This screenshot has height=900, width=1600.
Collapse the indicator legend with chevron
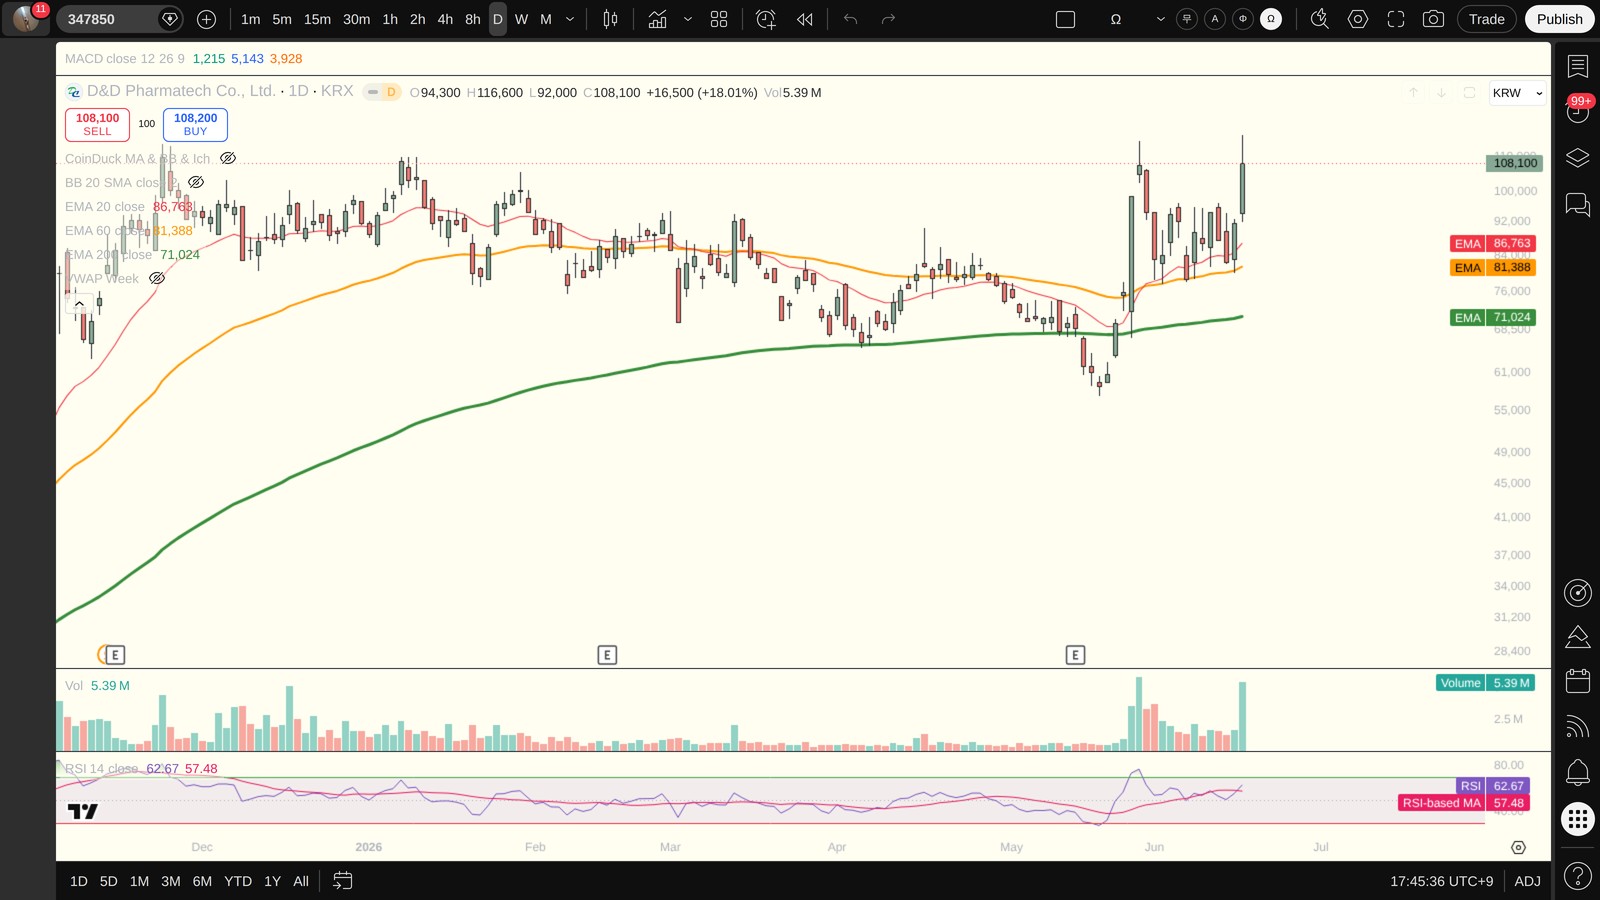tap(79, 303)
